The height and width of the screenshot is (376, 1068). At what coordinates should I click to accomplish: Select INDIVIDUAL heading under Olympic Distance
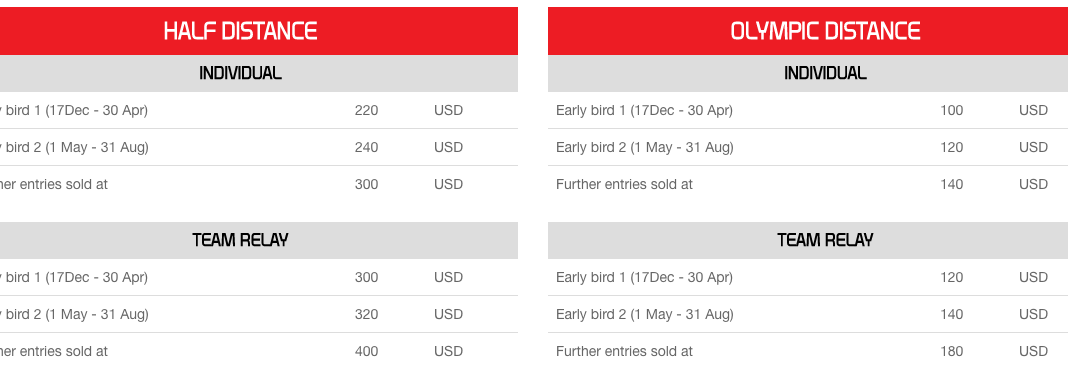[x=825, y=73]
